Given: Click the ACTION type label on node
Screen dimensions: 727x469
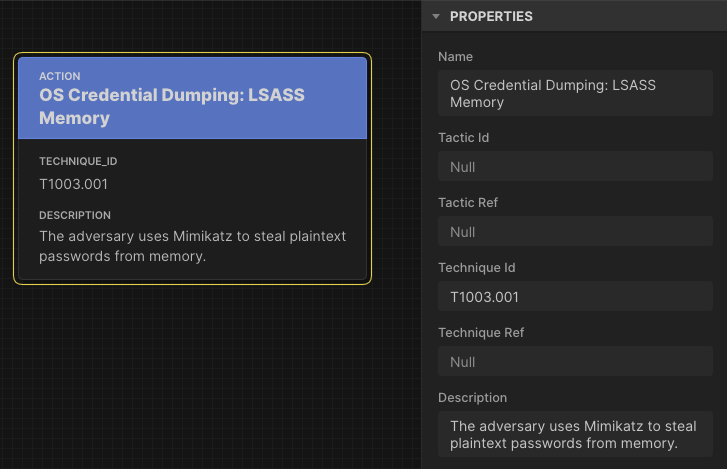Looking at the screenshot, I should point(60,76).
